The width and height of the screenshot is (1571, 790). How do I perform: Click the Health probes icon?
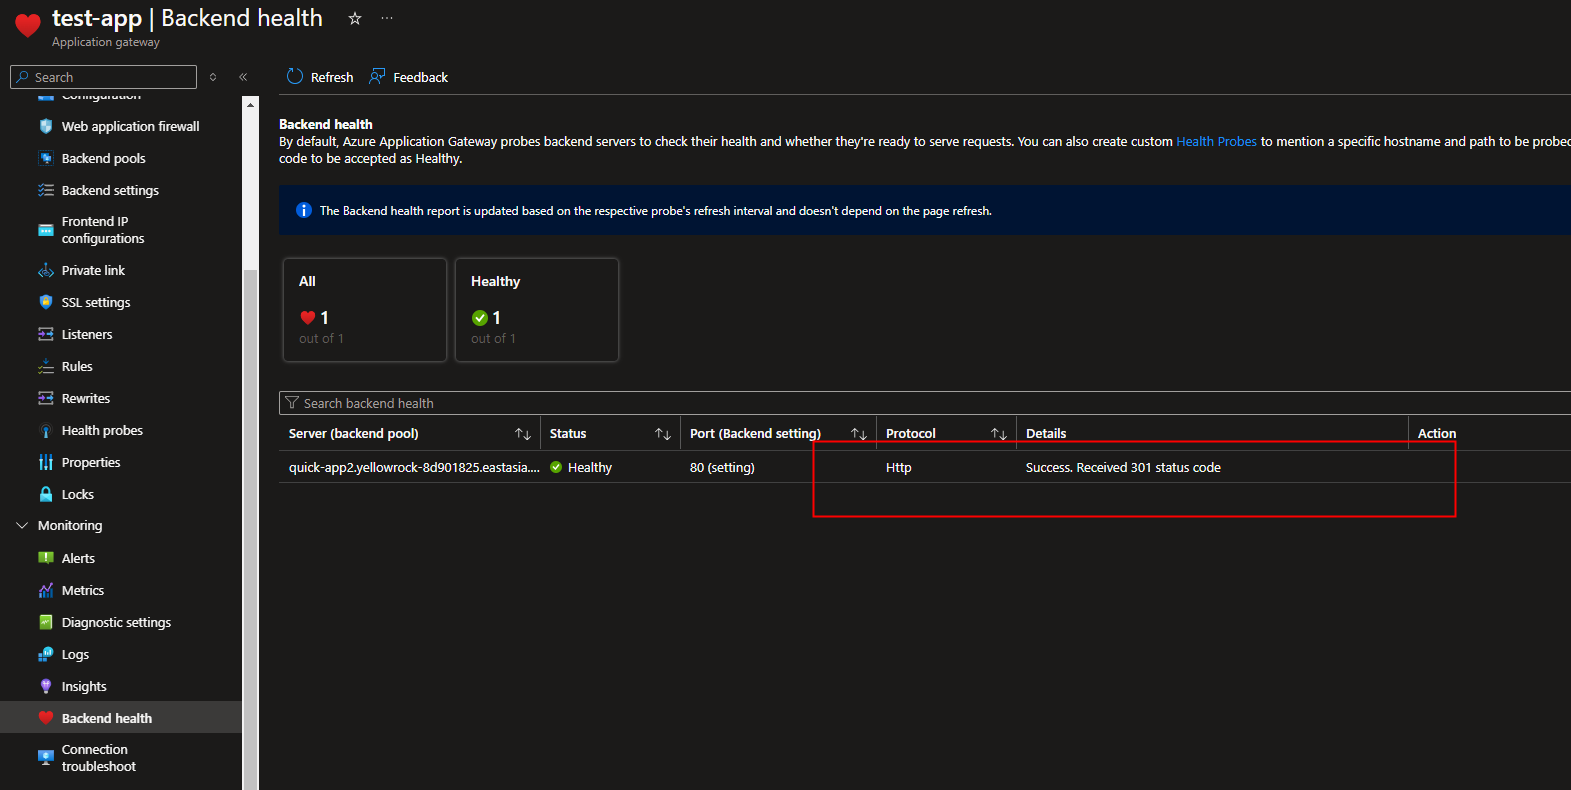point(46,430)
